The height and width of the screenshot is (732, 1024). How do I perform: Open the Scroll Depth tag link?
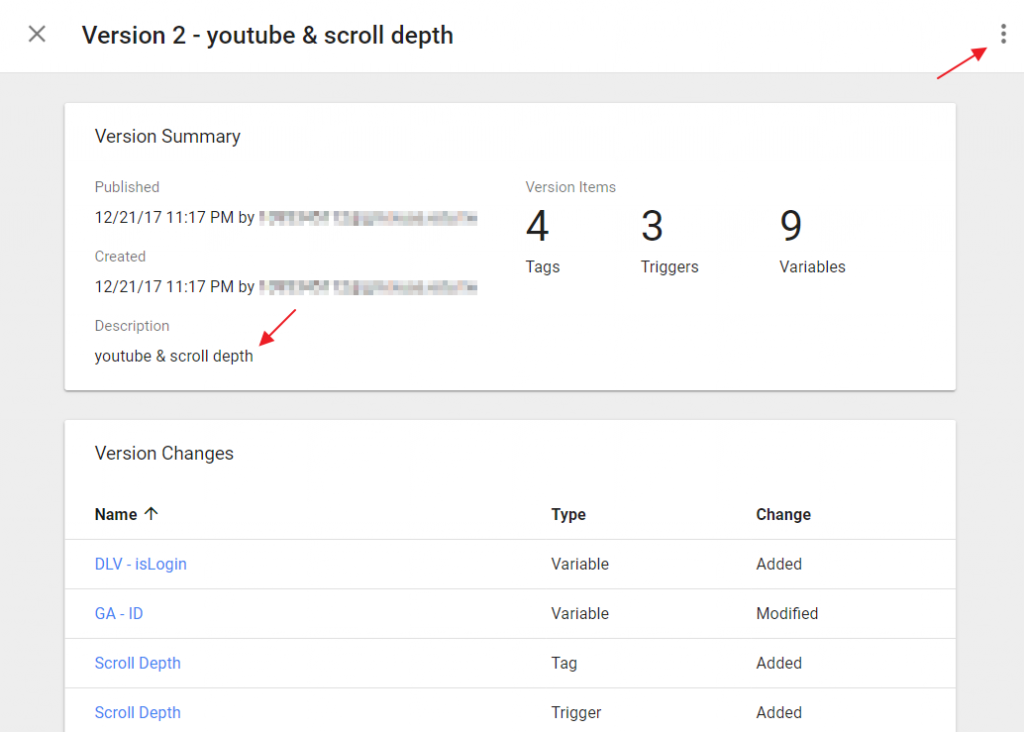138,663
